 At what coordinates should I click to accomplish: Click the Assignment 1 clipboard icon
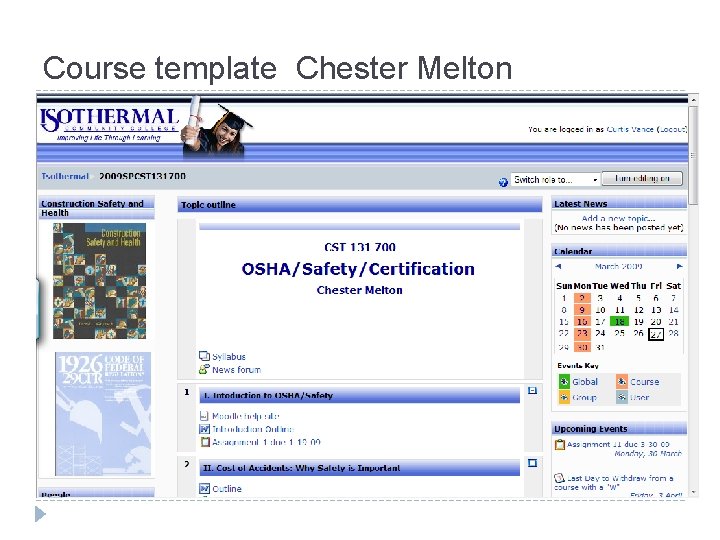tap(205, 442)
